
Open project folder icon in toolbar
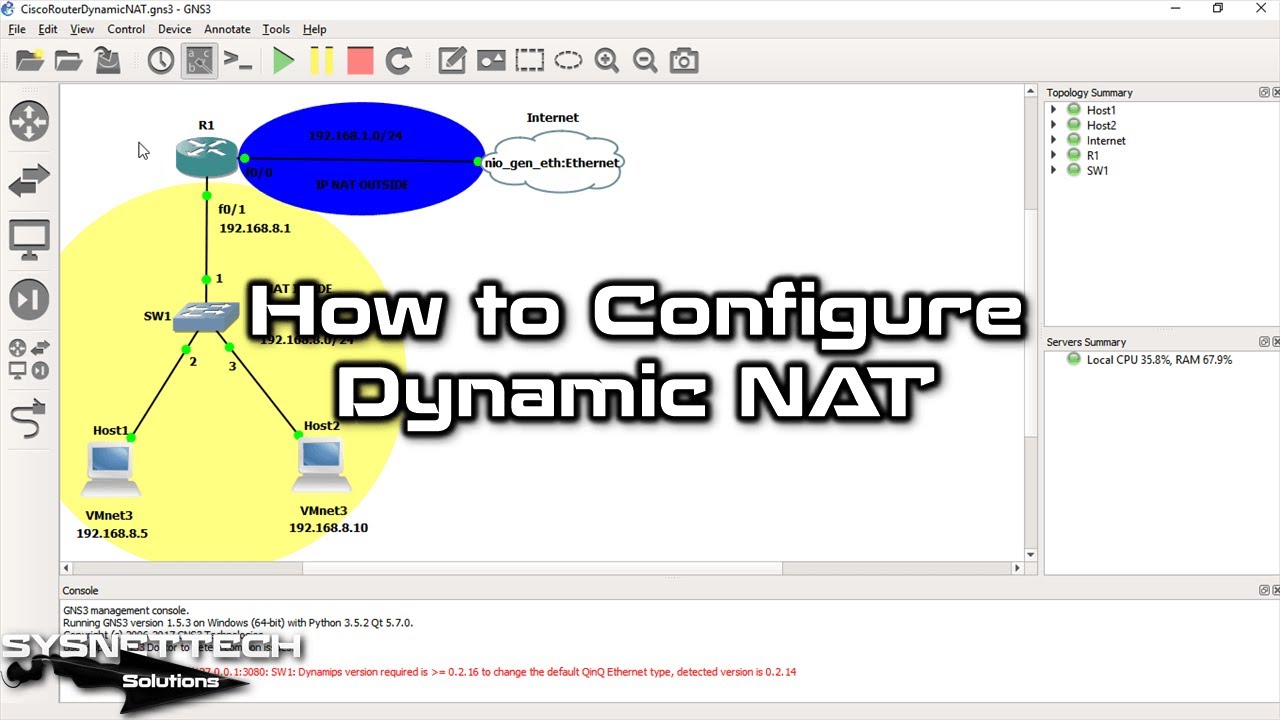(68, 61)
